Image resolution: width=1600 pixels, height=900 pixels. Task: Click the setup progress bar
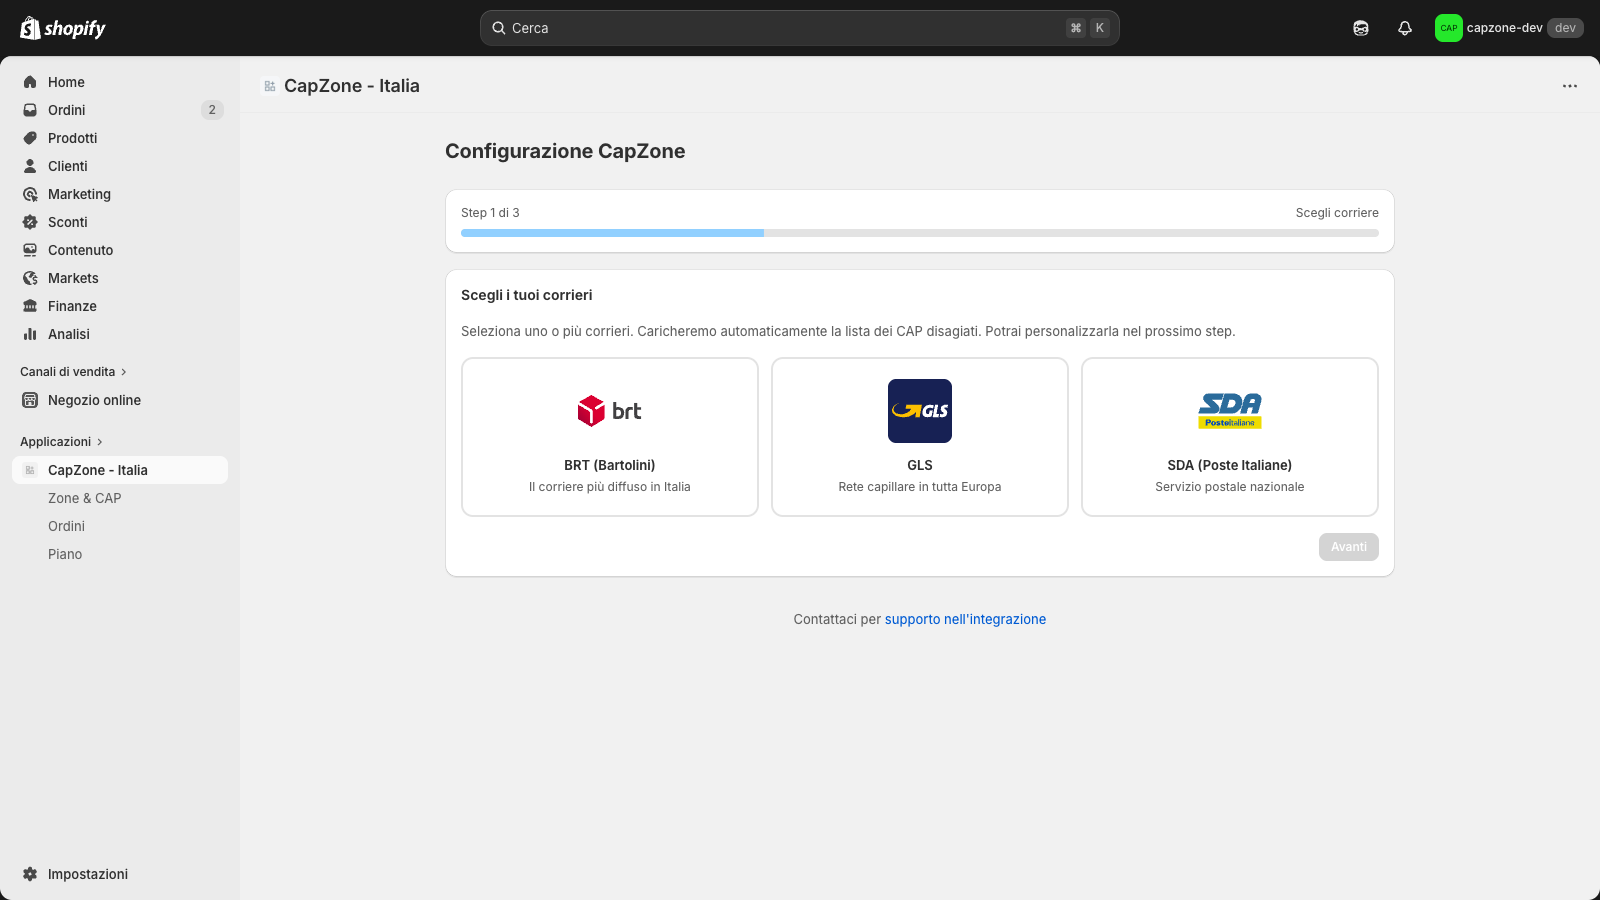tap(920, 233)
